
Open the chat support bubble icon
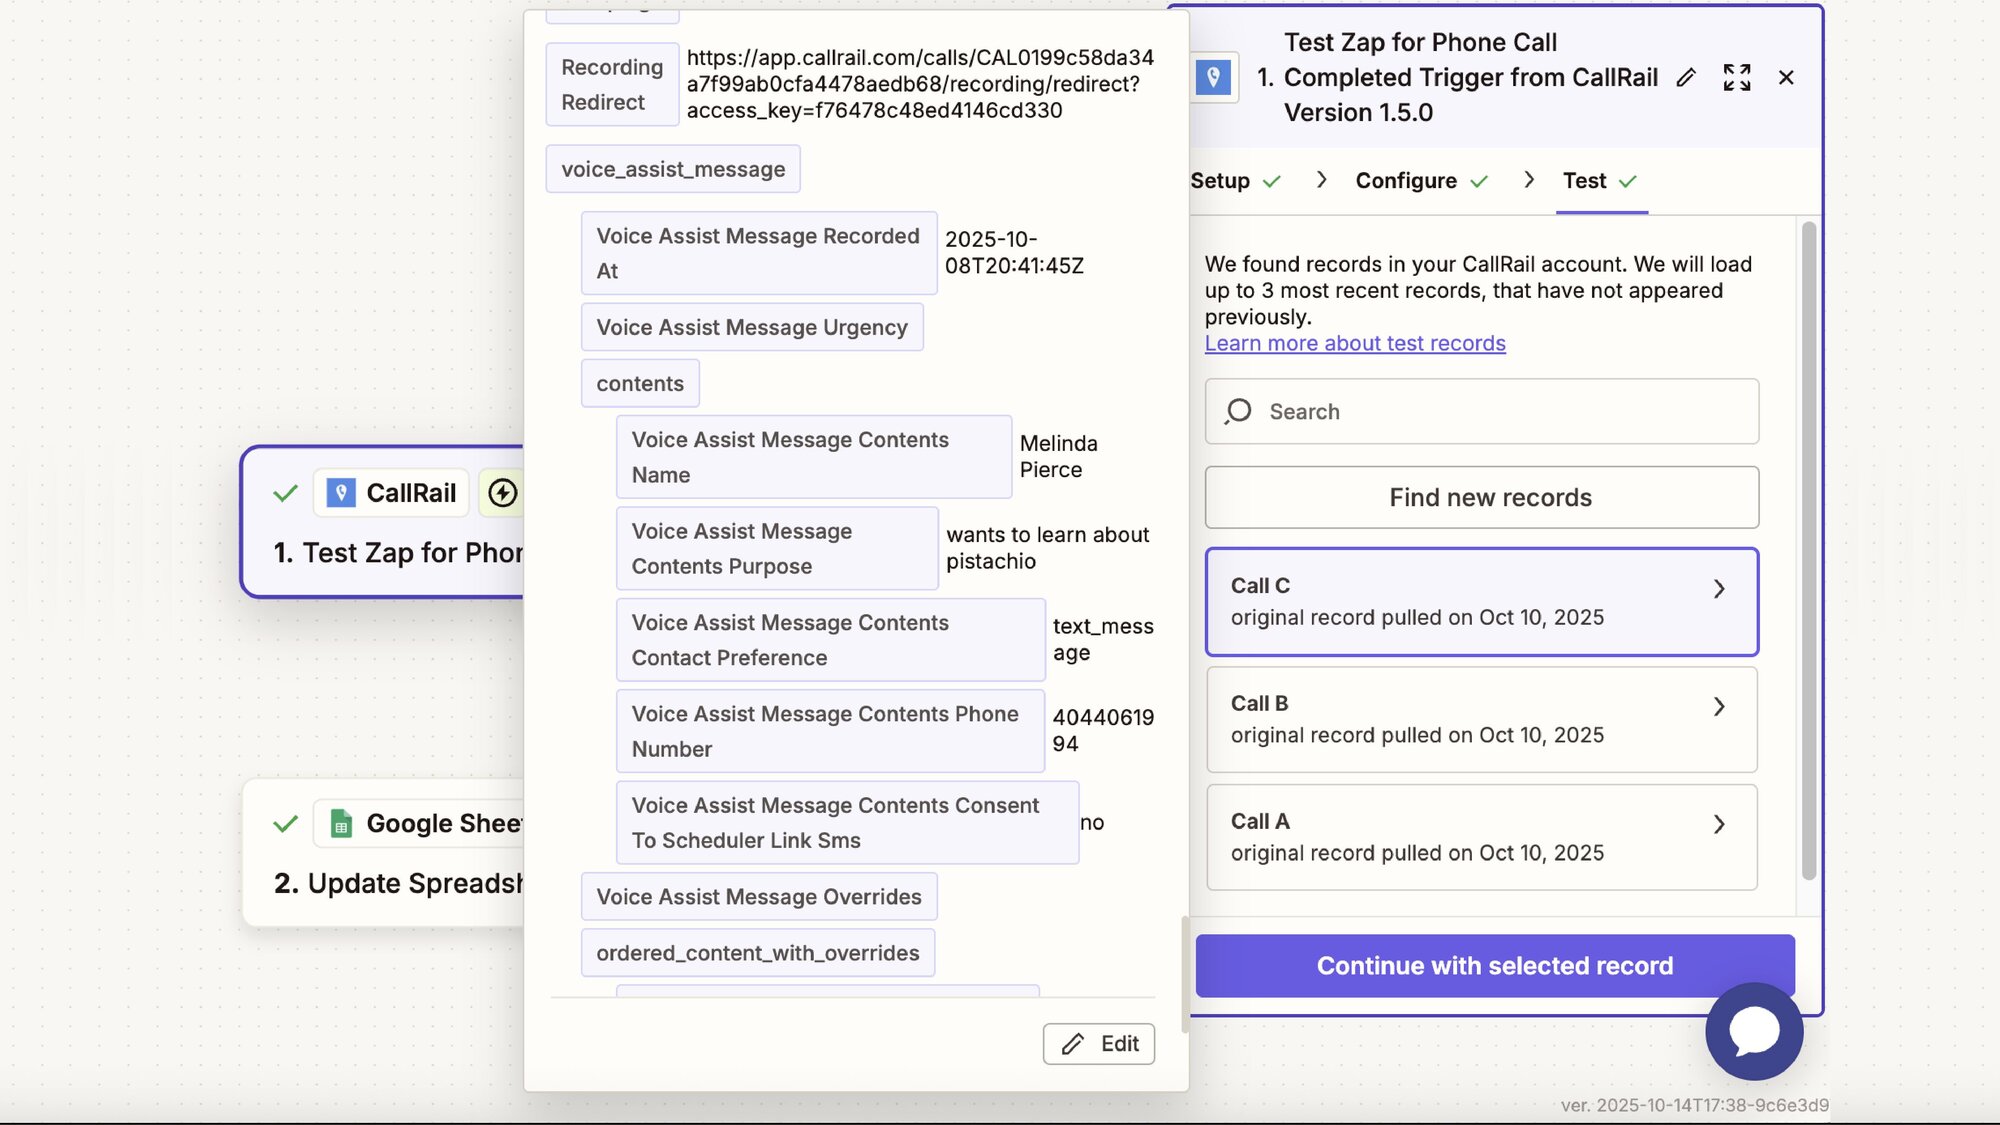(x=1754, y=1031)
